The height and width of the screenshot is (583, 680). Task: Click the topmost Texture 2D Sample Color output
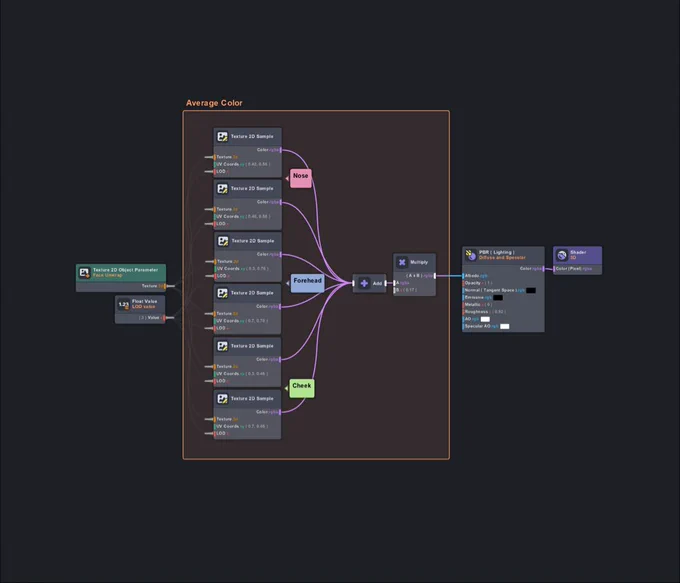pyautogui.click(x=281, y=150)
